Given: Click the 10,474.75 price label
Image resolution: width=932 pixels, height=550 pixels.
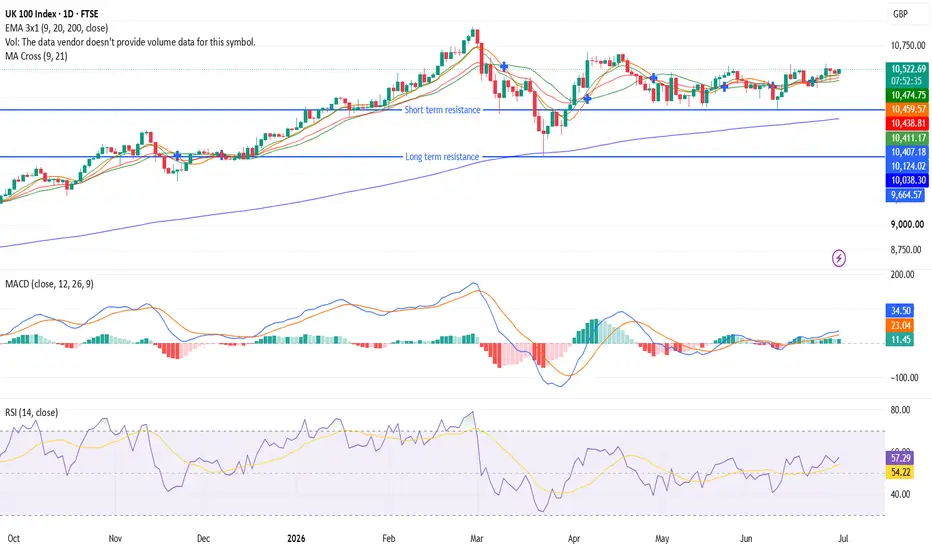Looking at the screenshot, I should [907, 95].
